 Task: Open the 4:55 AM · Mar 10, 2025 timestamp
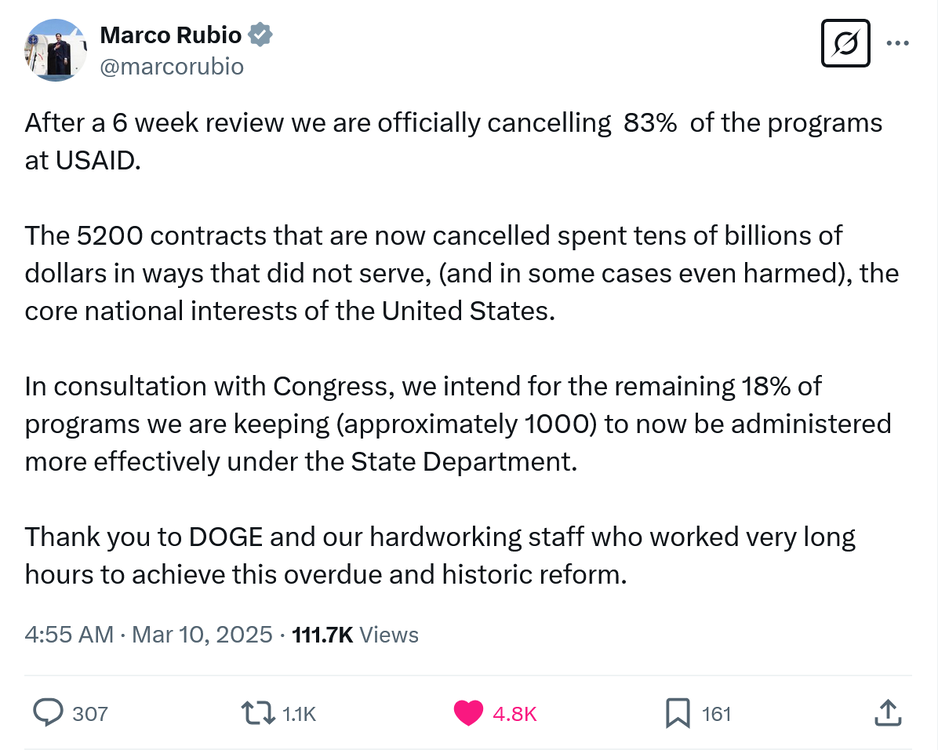148,634
